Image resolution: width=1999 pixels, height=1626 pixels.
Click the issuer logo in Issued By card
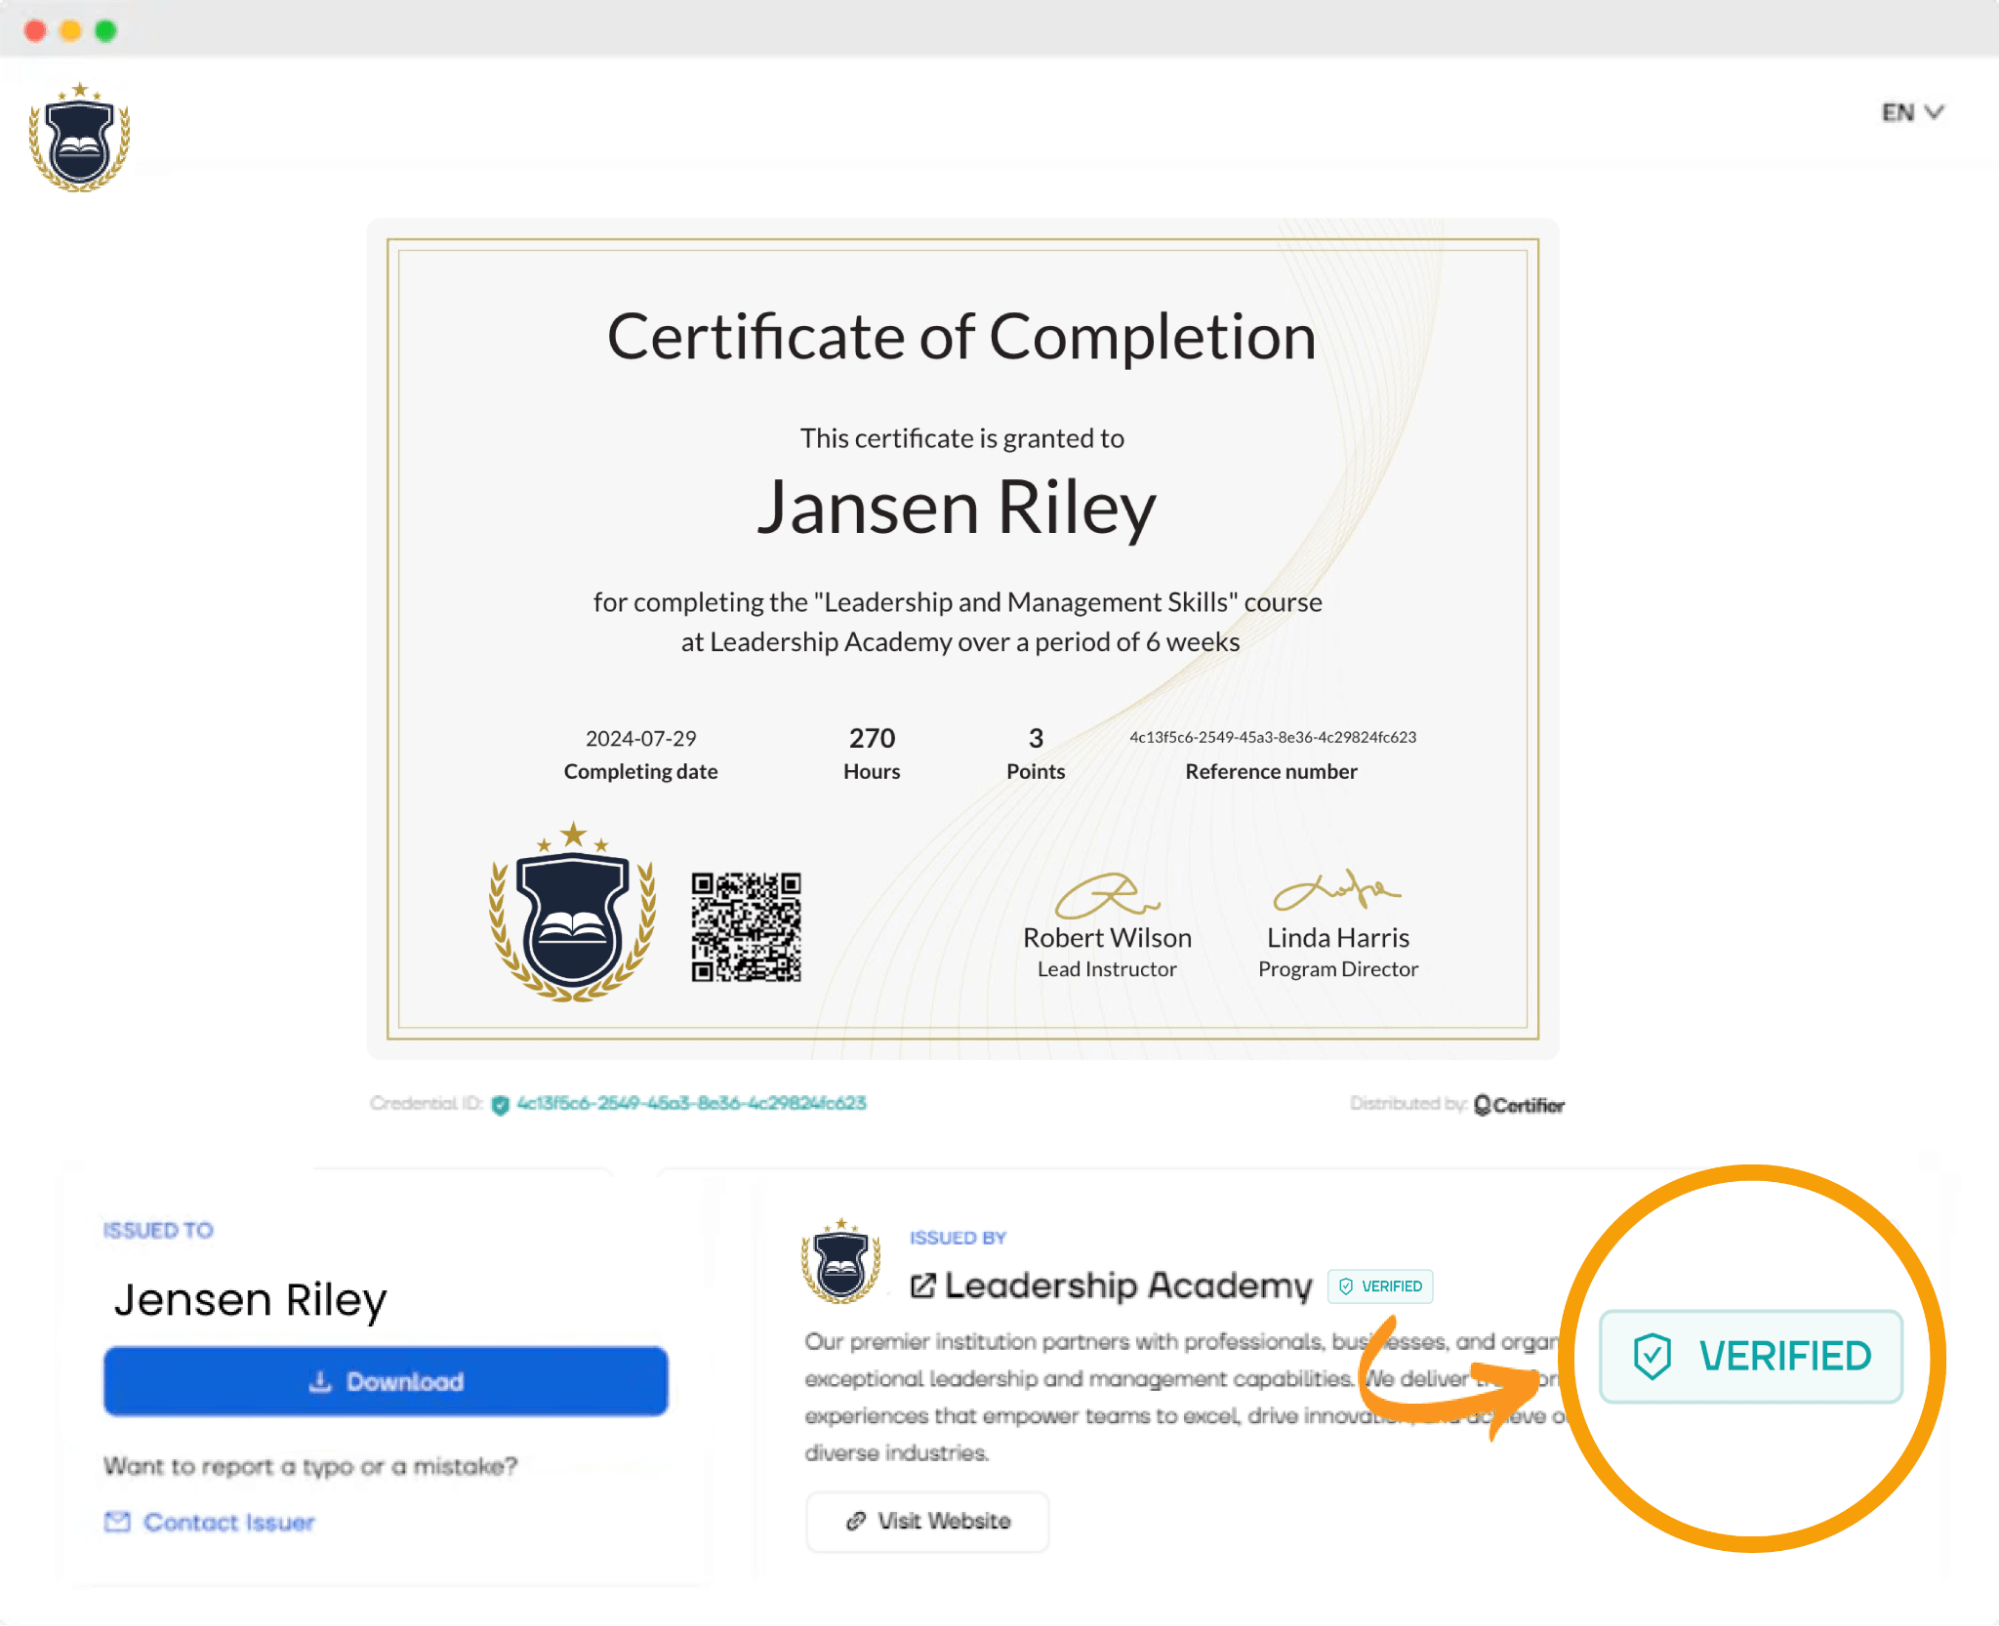coord(841,1260)
